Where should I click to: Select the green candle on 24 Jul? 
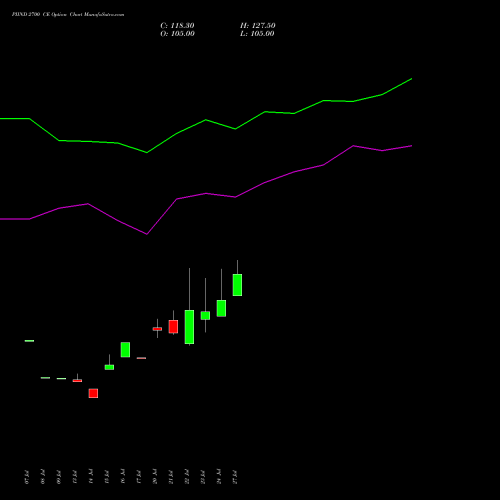point(221,308)
